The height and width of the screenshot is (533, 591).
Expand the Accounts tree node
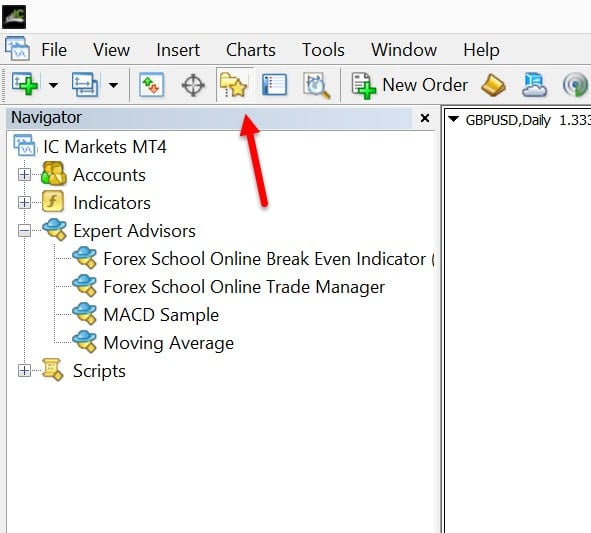click(x=24, y=175)
